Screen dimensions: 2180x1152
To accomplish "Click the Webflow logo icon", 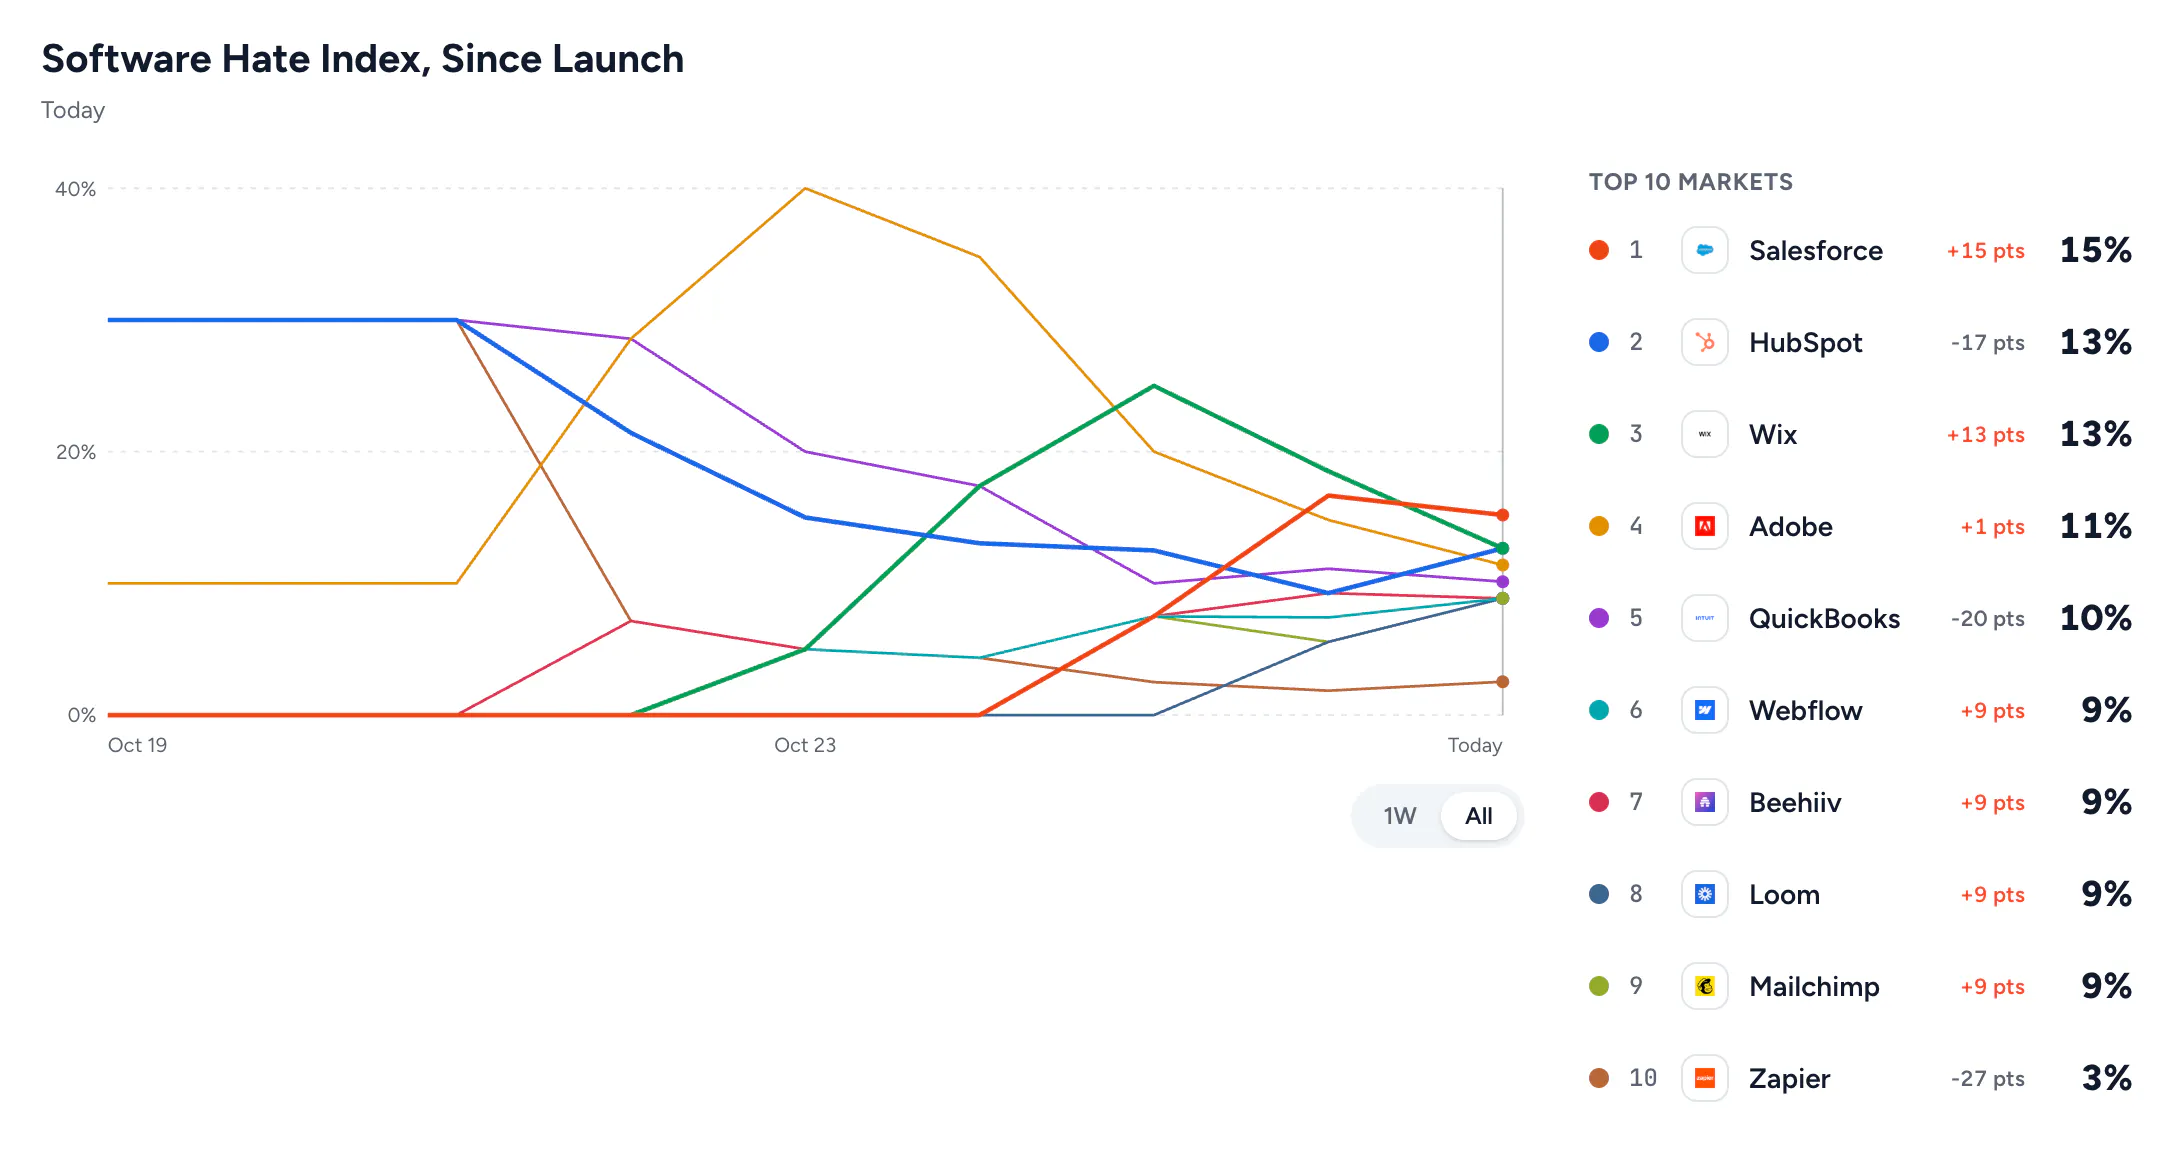I will tap(1705, 710).
